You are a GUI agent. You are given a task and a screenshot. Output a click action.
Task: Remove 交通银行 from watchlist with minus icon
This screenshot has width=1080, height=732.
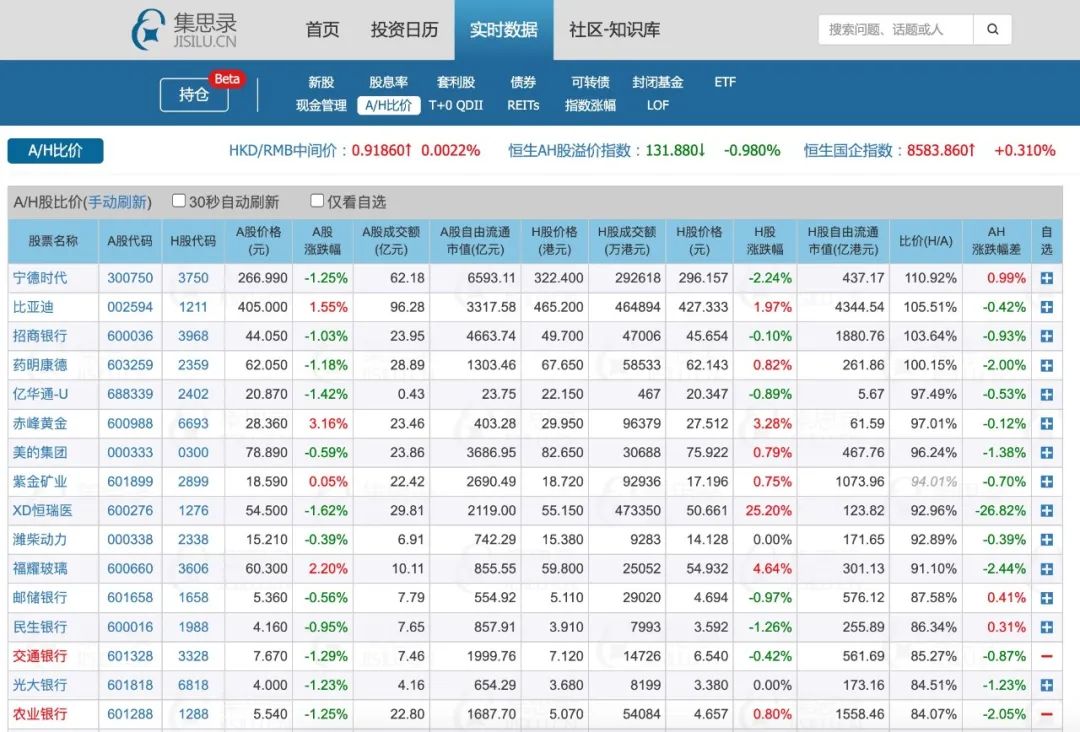point(1046,656)
